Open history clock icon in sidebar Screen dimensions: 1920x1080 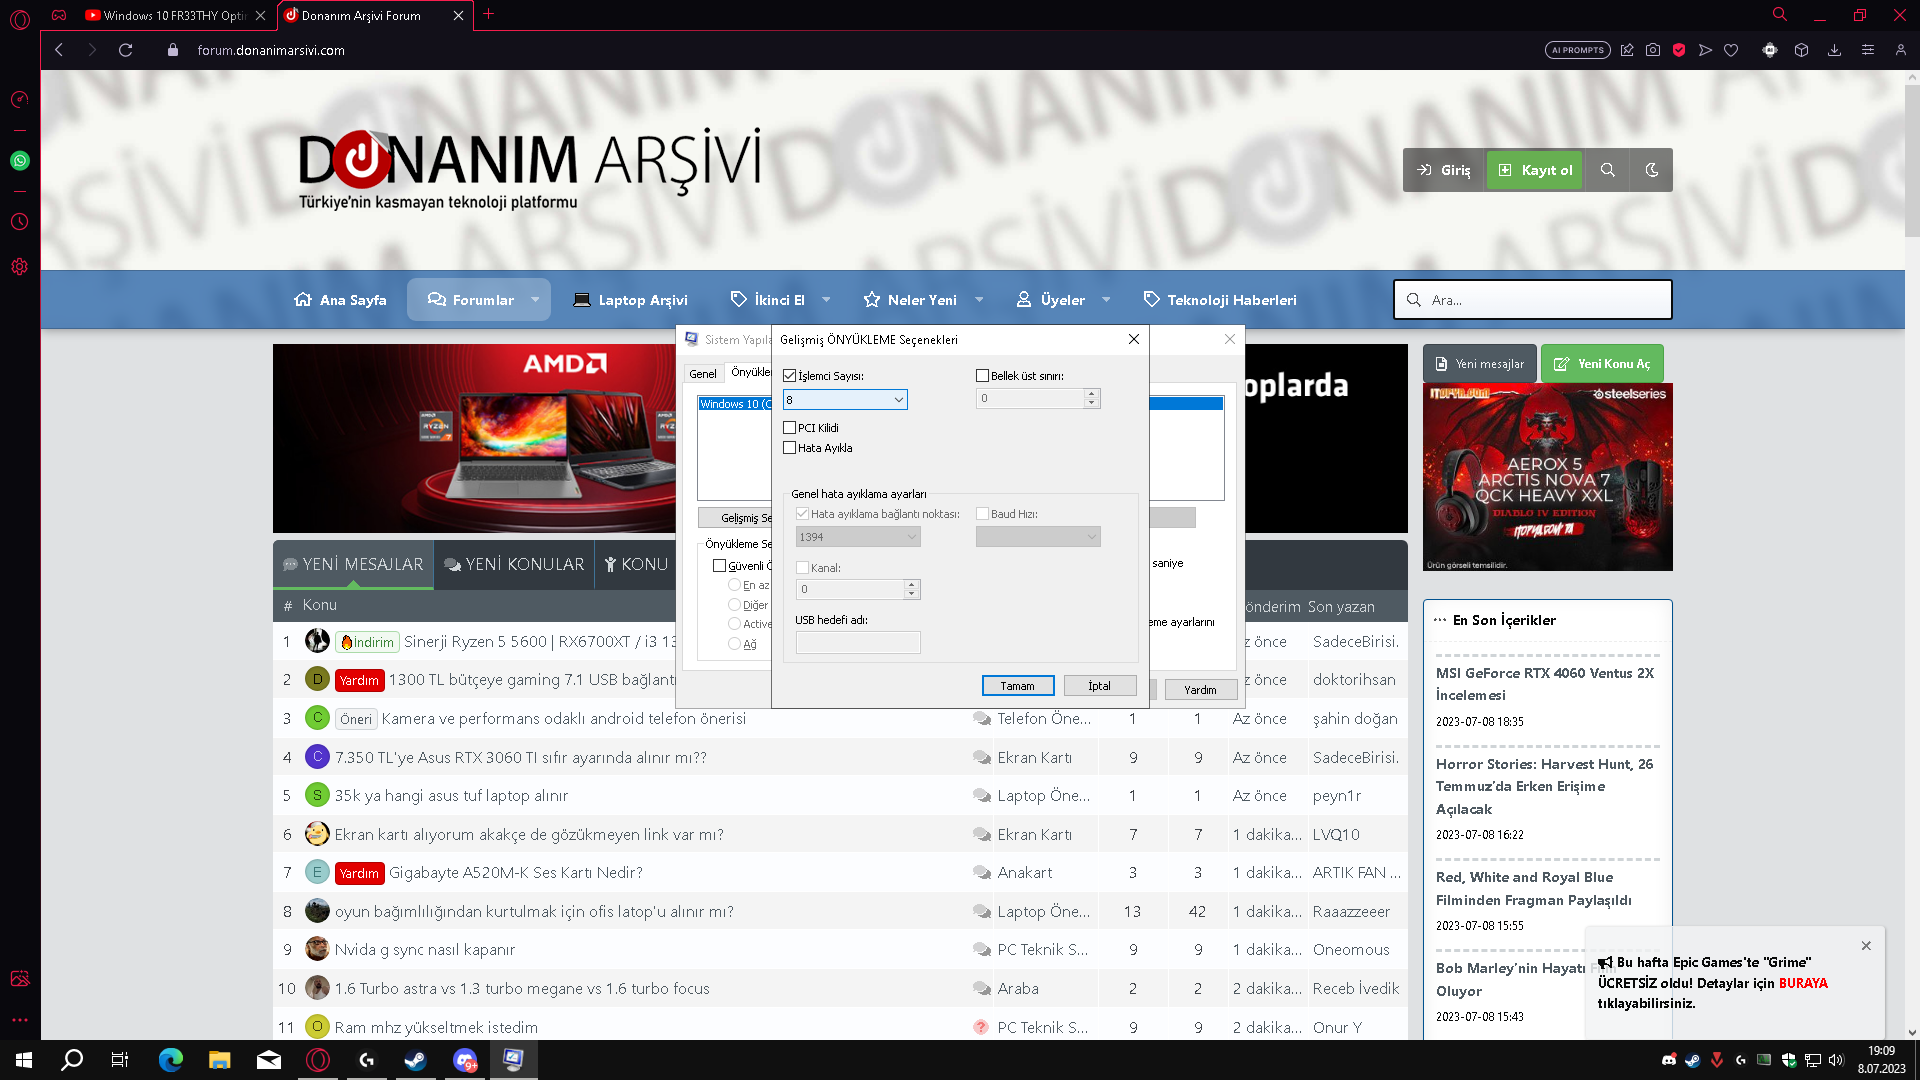[x=19, y=222]
